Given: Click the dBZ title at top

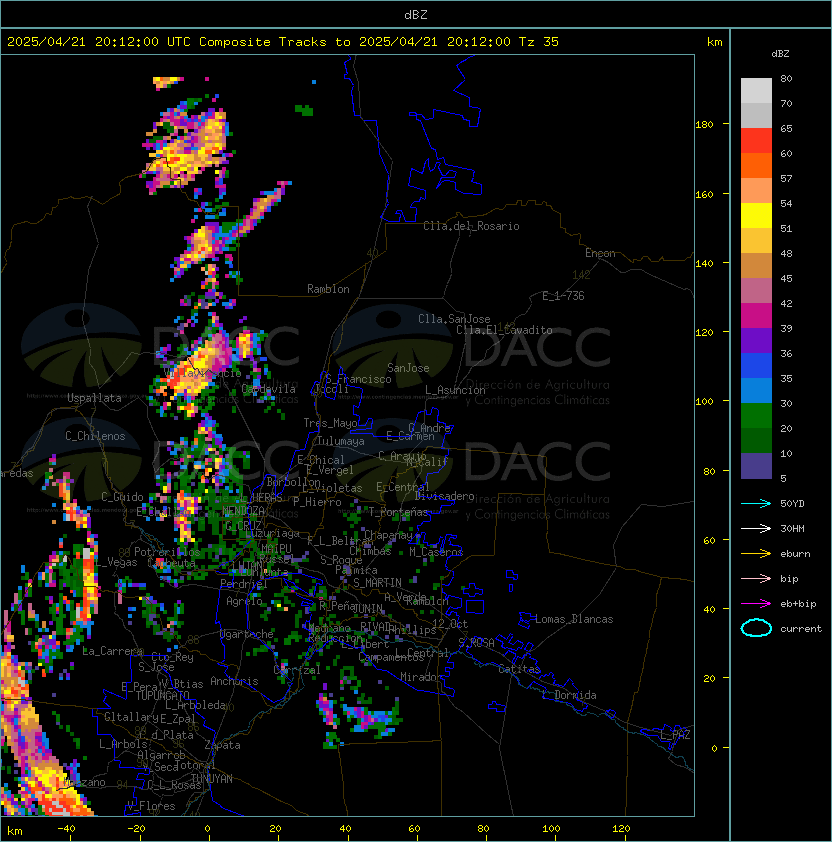Looking at the screenshot, I should pos(416,14).
